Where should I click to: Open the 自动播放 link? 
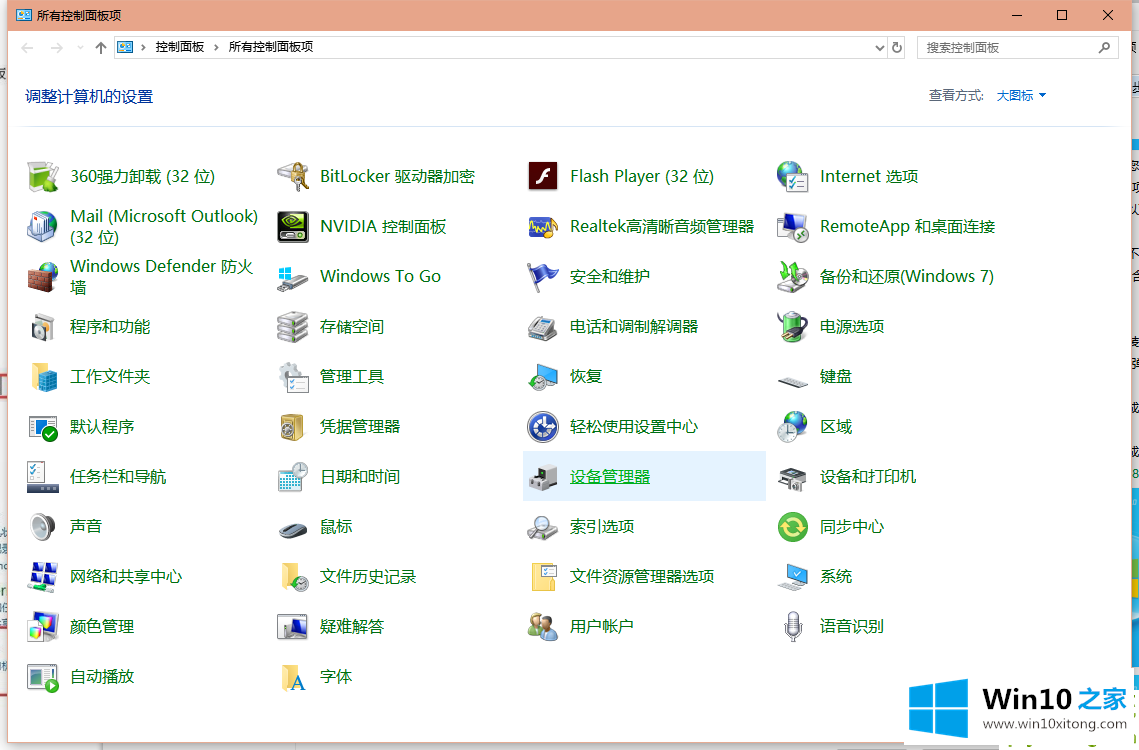(x=102, y=677)
